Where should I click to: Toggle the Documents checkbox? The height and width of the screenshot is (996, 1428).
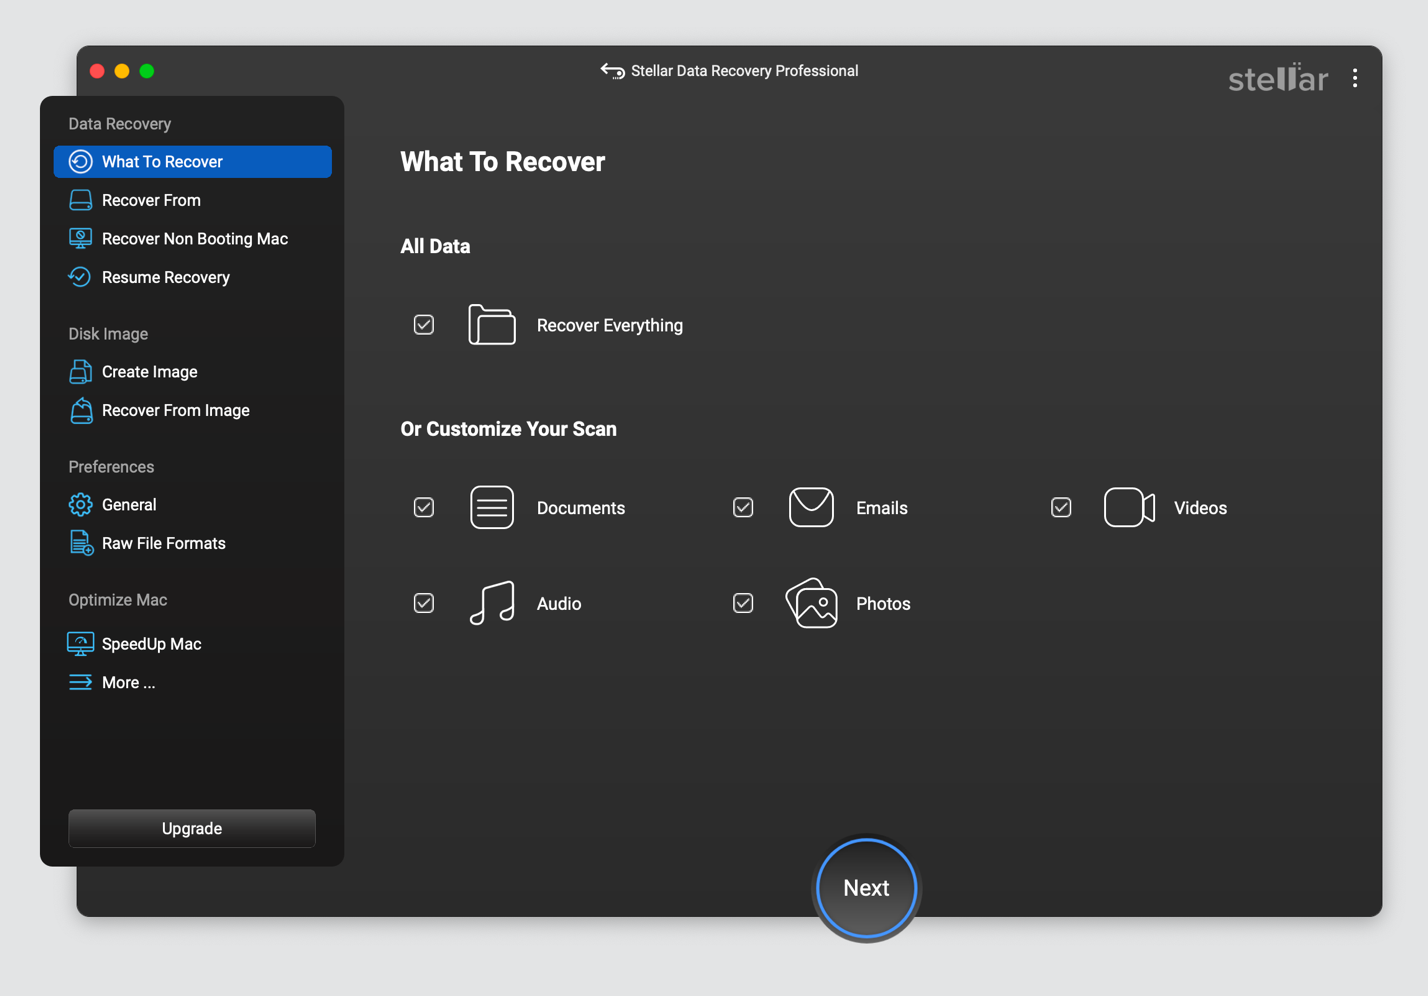424,508
